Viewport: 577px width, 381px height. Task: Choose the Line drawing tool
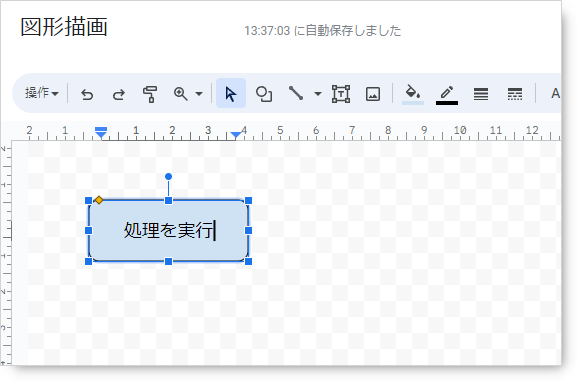click(296, 93)
